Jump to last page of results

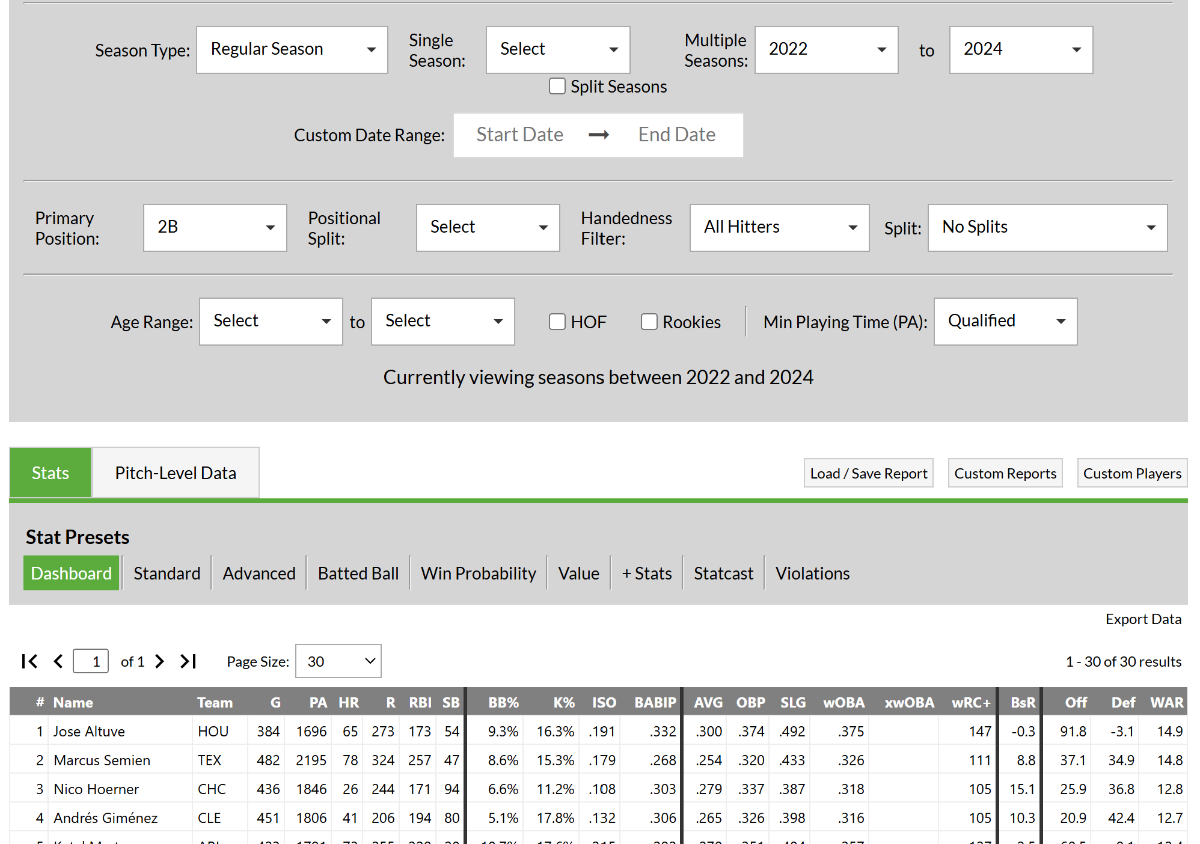[x=188, y=661]
